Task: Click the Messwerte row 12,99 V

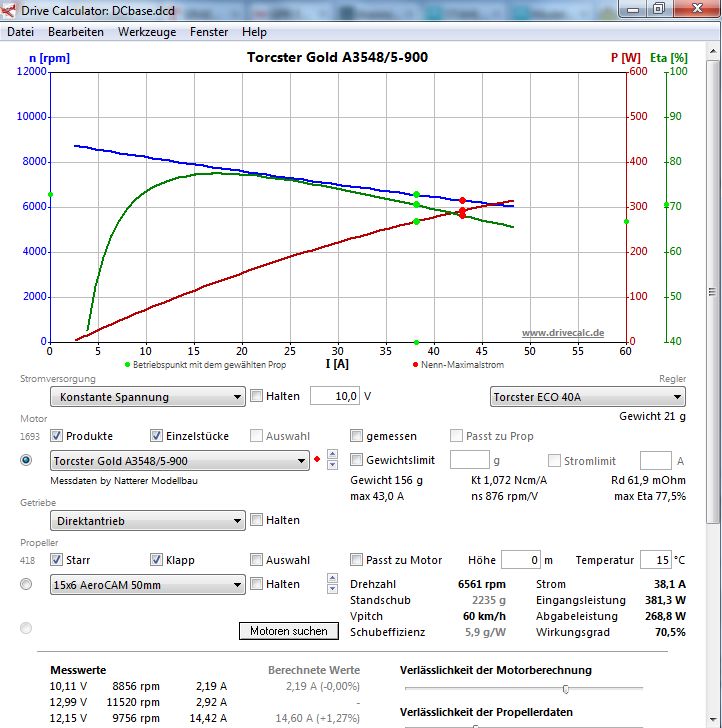Action: (138, 702)
